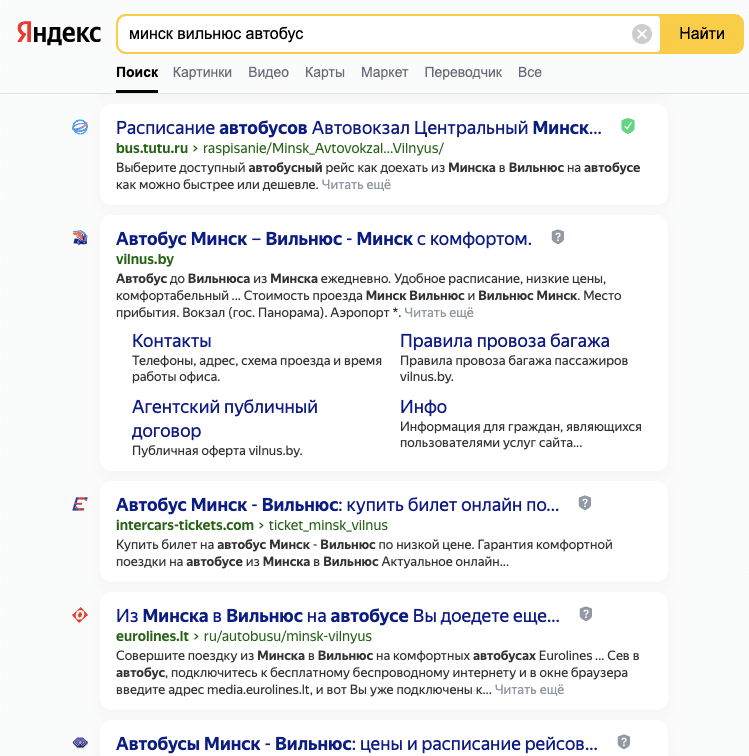Open Правила провоза багажа sitelink
The image size is (749, 756).
click(x=504, y=341)
